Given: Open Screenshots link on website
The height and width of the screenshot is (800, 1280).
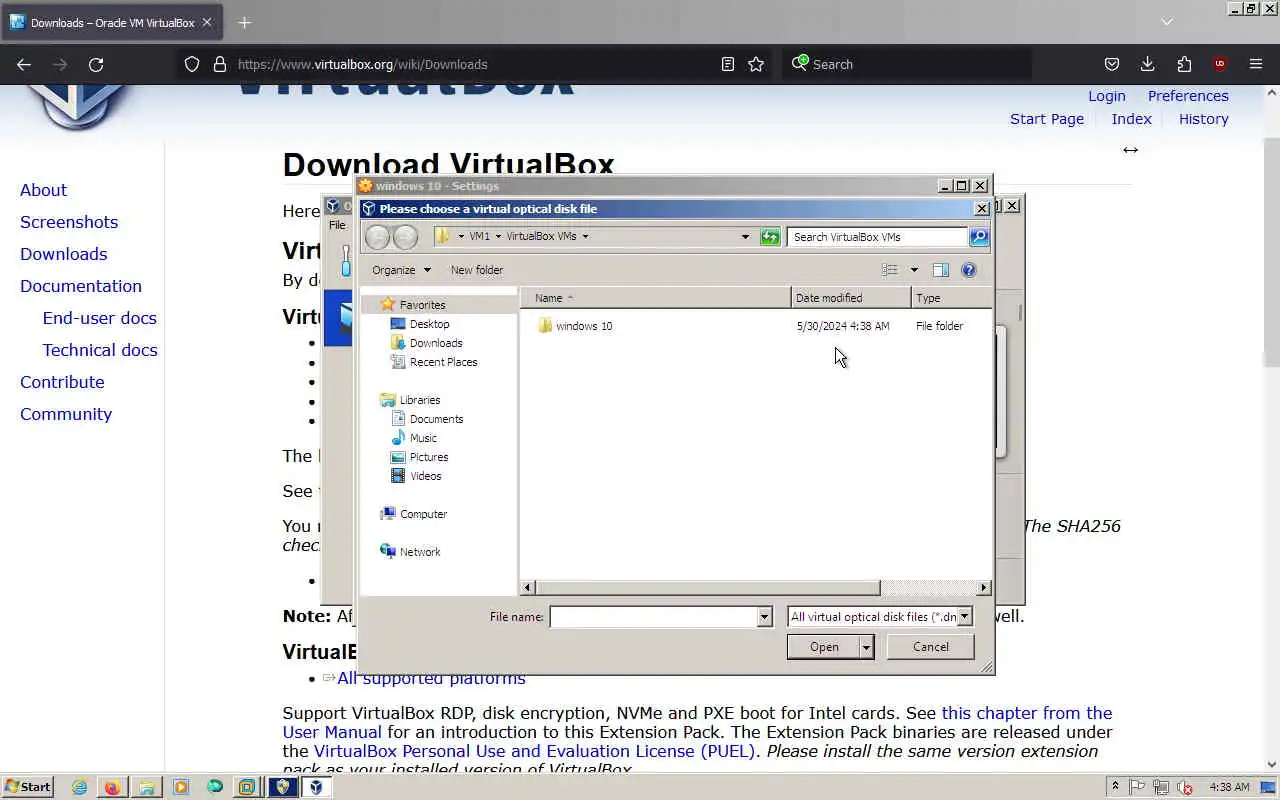Looking at the screenshot, I should pyautogui.click(x=69, y=222).
